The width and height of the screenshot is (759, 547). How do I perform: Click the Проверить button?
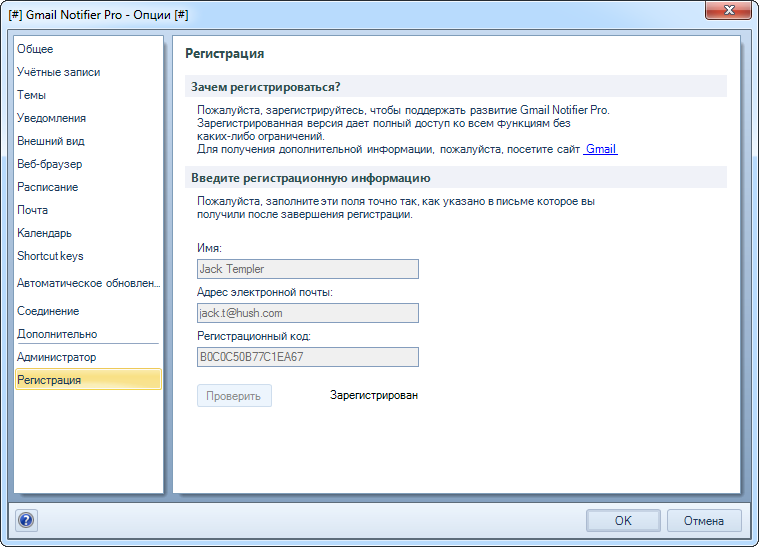(x=234, y=395)
